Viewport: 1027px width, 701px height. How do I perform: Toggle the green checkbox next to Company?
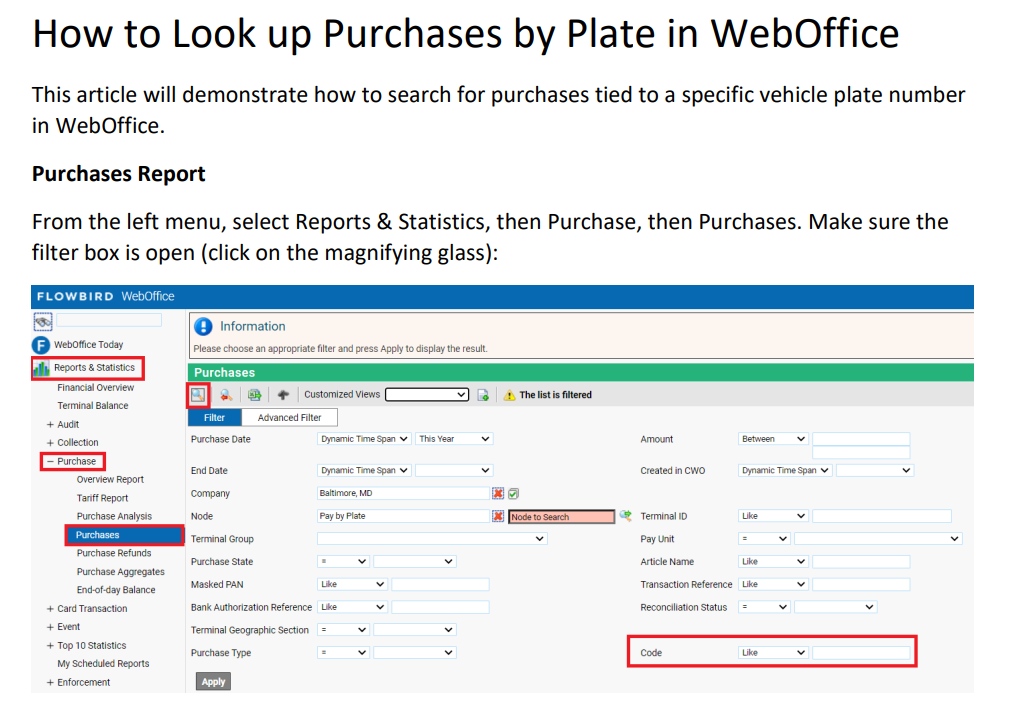coord(514,493)
